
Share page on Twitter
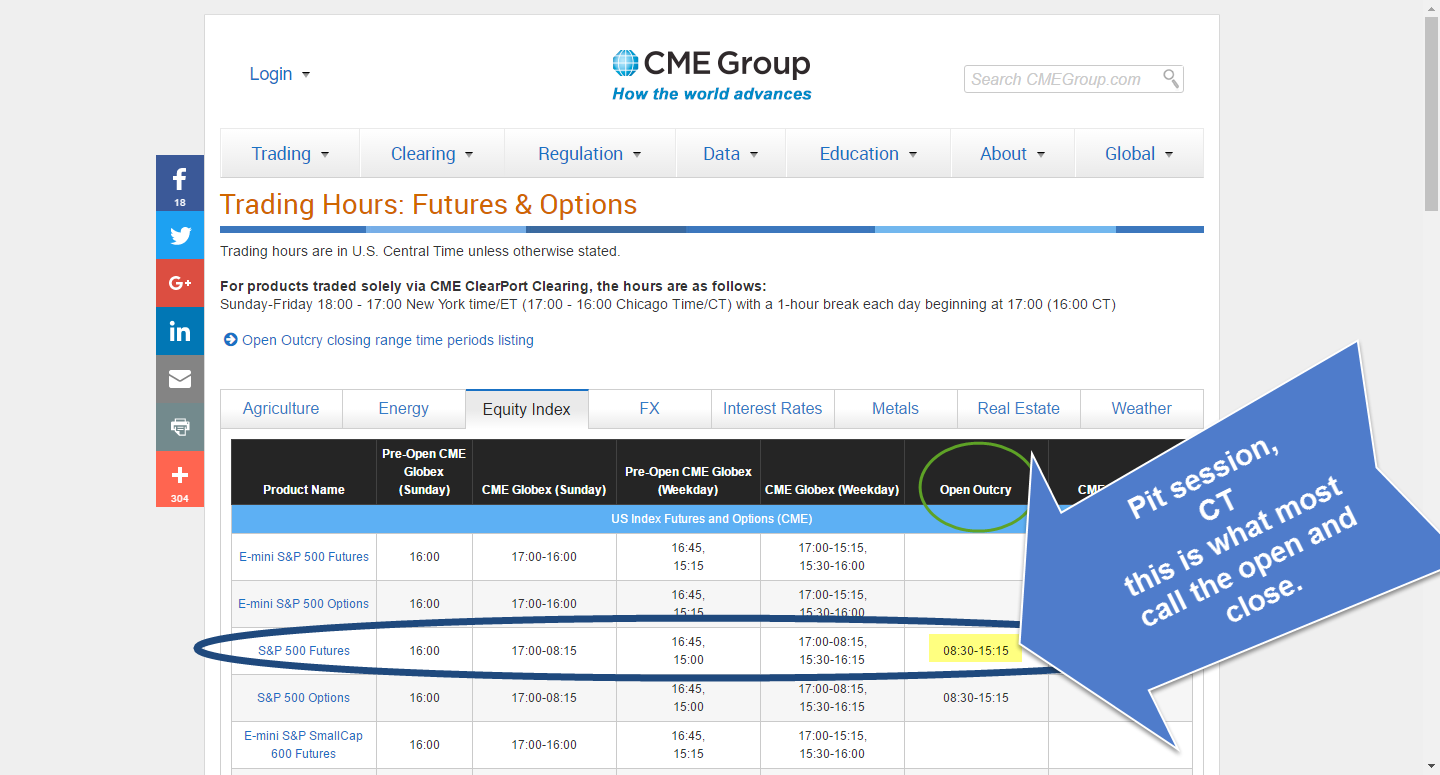click(x=180, y=236)
